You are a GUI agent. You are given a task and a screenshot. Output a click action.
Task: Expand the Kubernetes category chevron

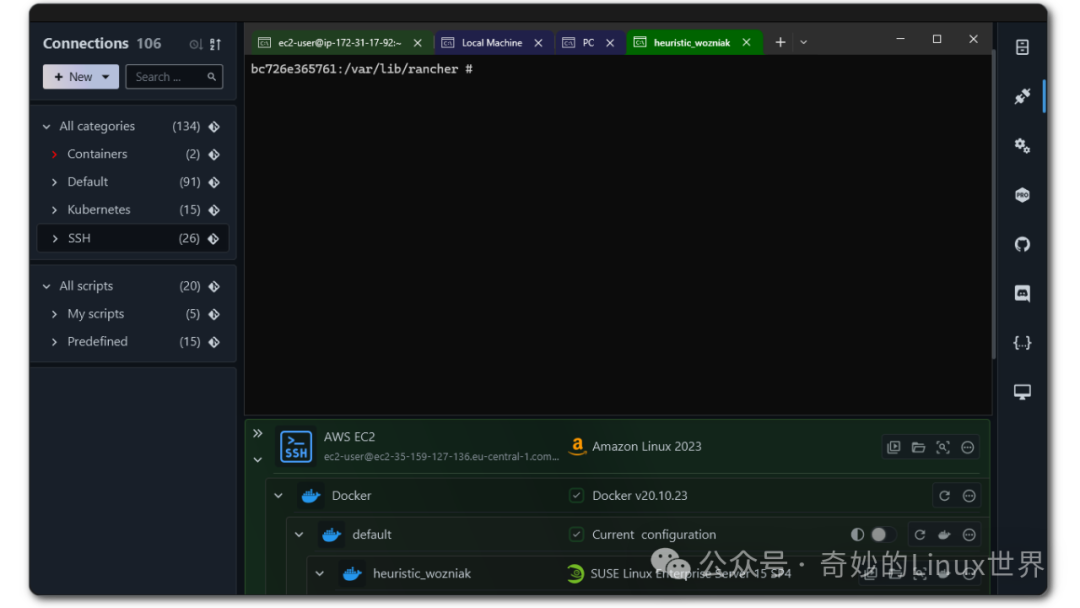54,210
